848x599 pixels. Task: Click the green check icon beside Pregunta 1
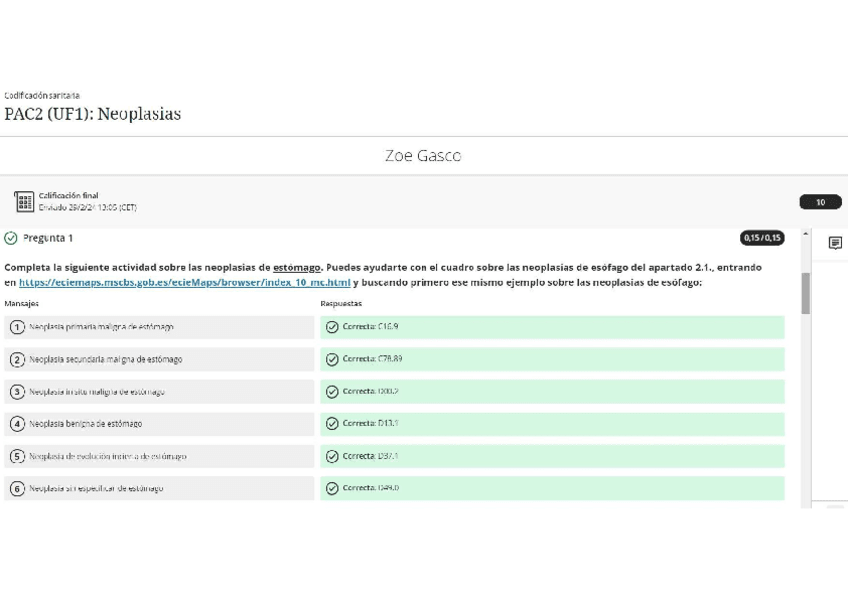11,238
